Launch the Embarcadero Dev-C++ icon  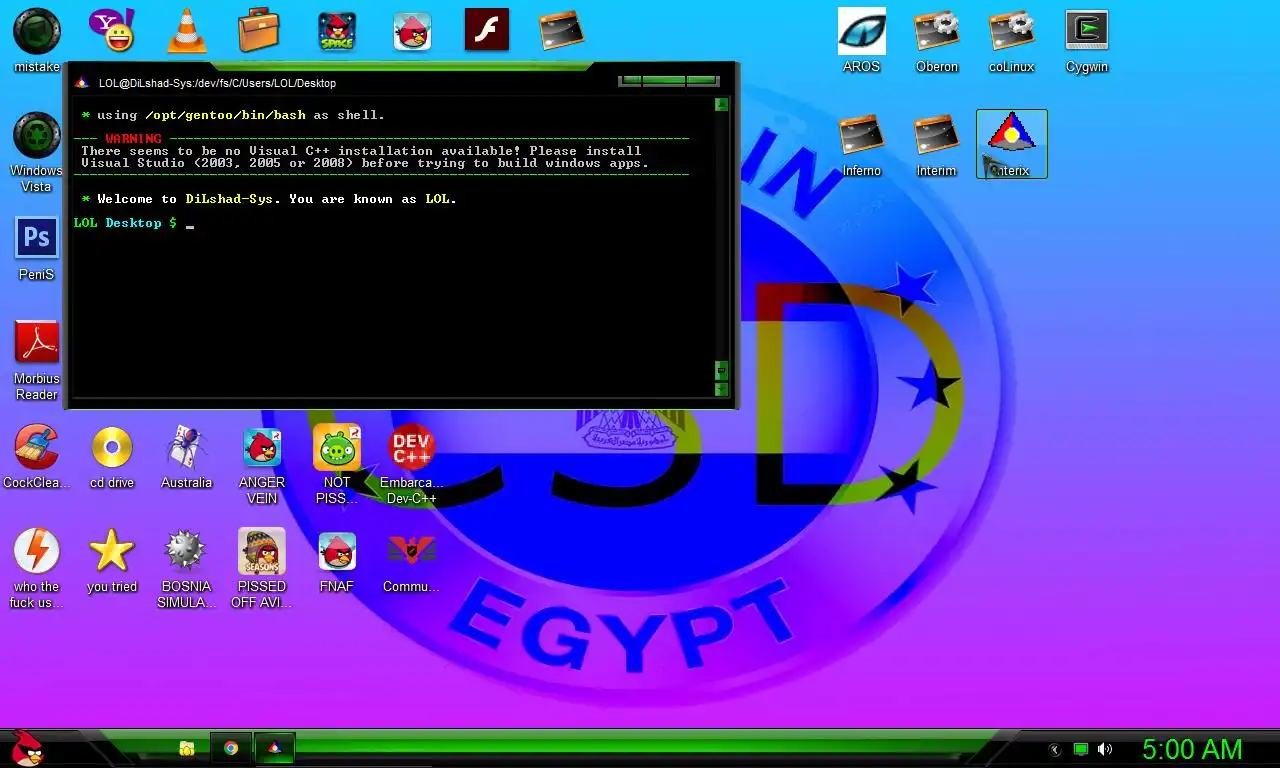[411, 465]
